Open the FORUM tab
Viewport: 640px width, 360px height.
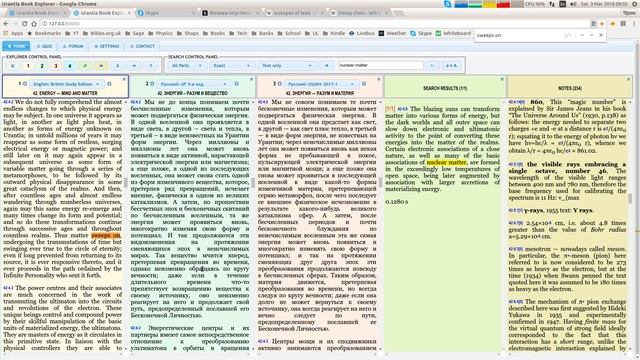click(73, 46)
